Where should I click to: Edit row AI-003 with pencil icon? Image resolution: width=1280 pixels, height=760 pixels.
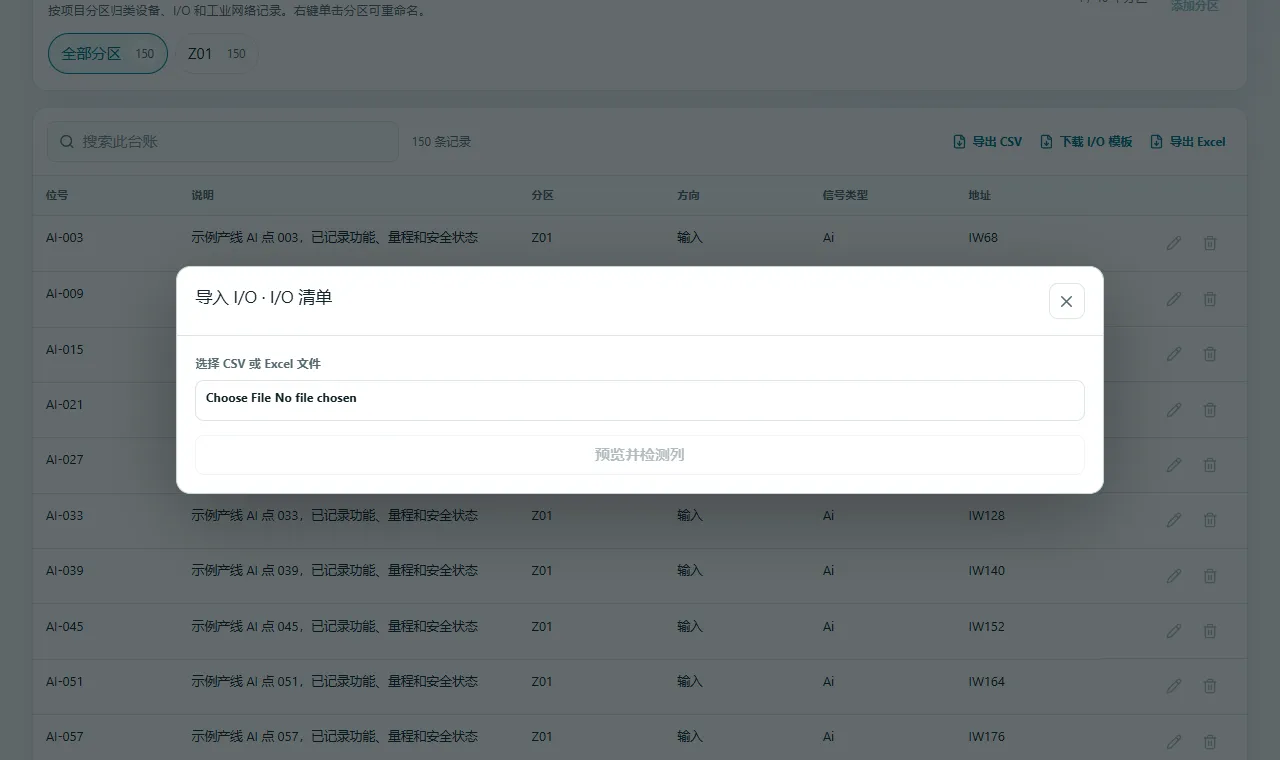pos(1174,243)
